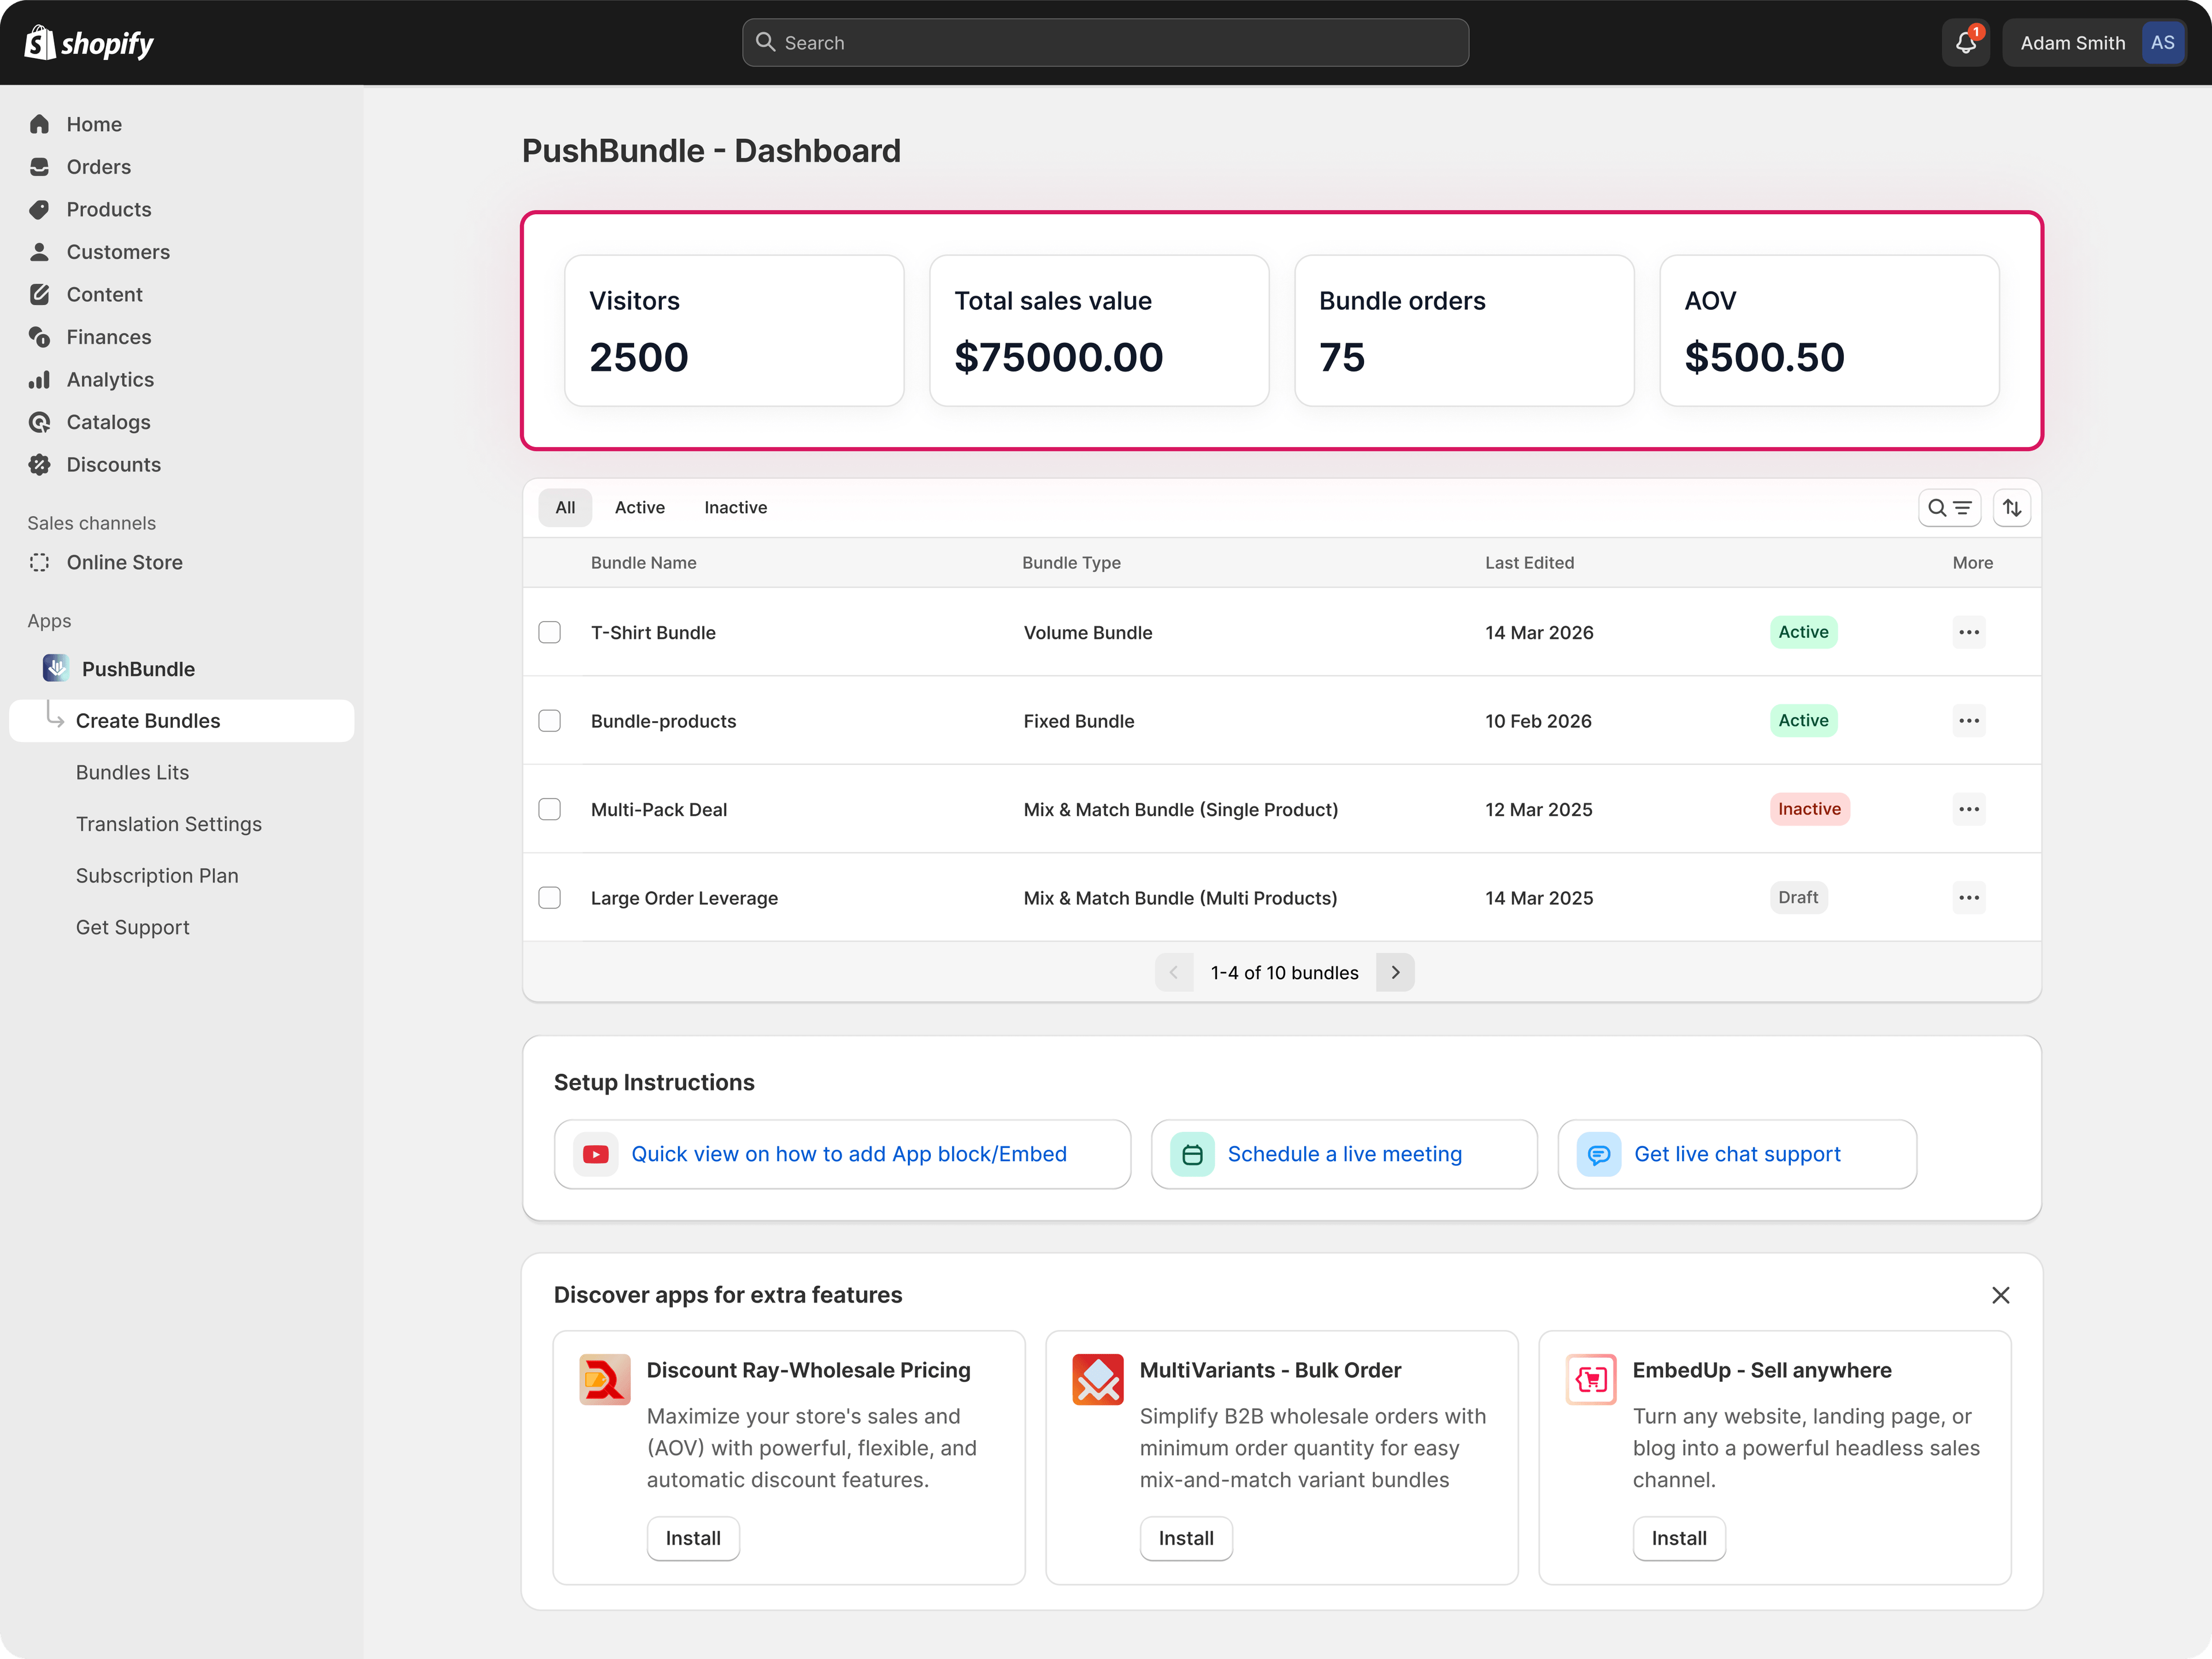
Task: Click the AS user avatar
Action: [x=2162, y=43]
